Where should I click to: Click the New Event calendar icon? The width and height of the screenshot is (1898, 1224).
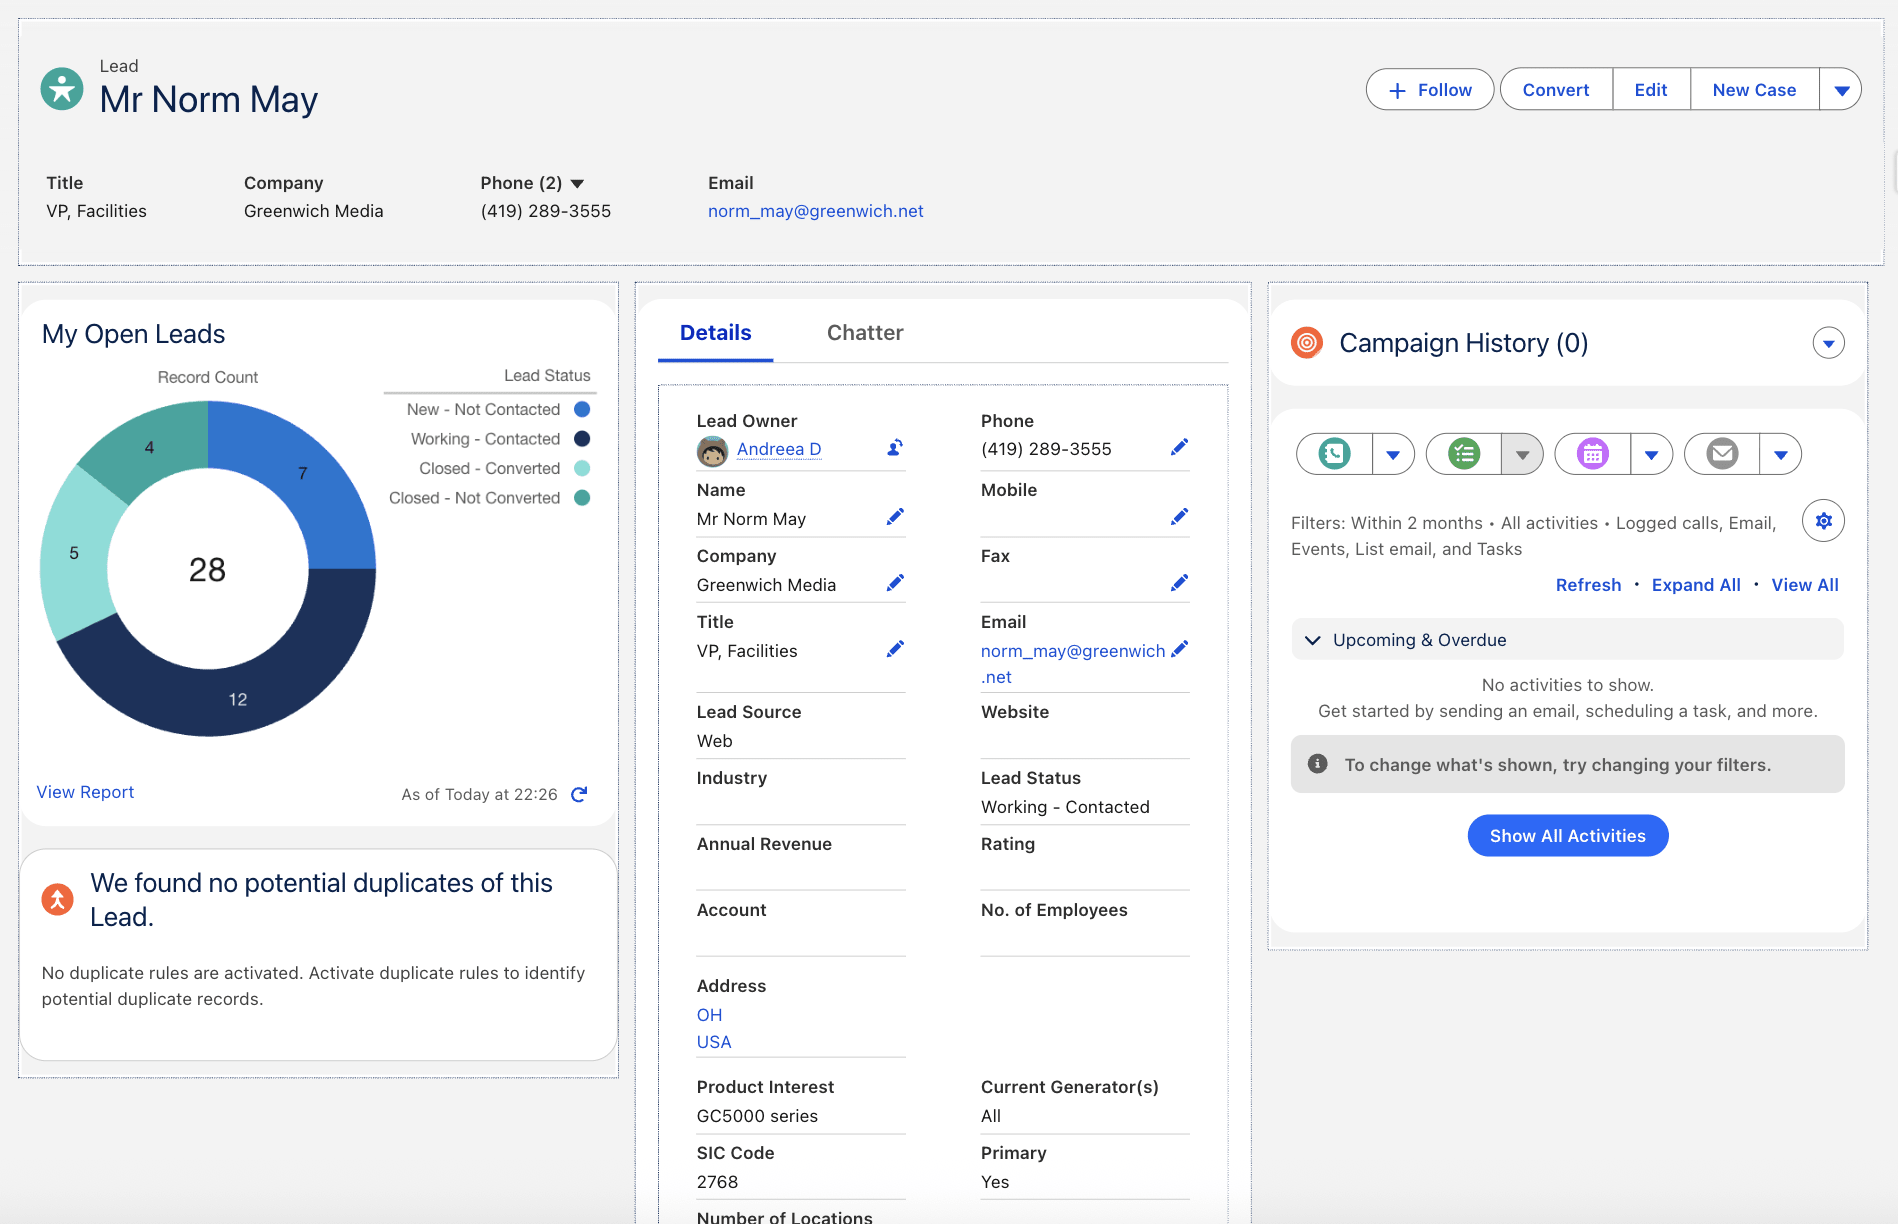coord(1592,454)
